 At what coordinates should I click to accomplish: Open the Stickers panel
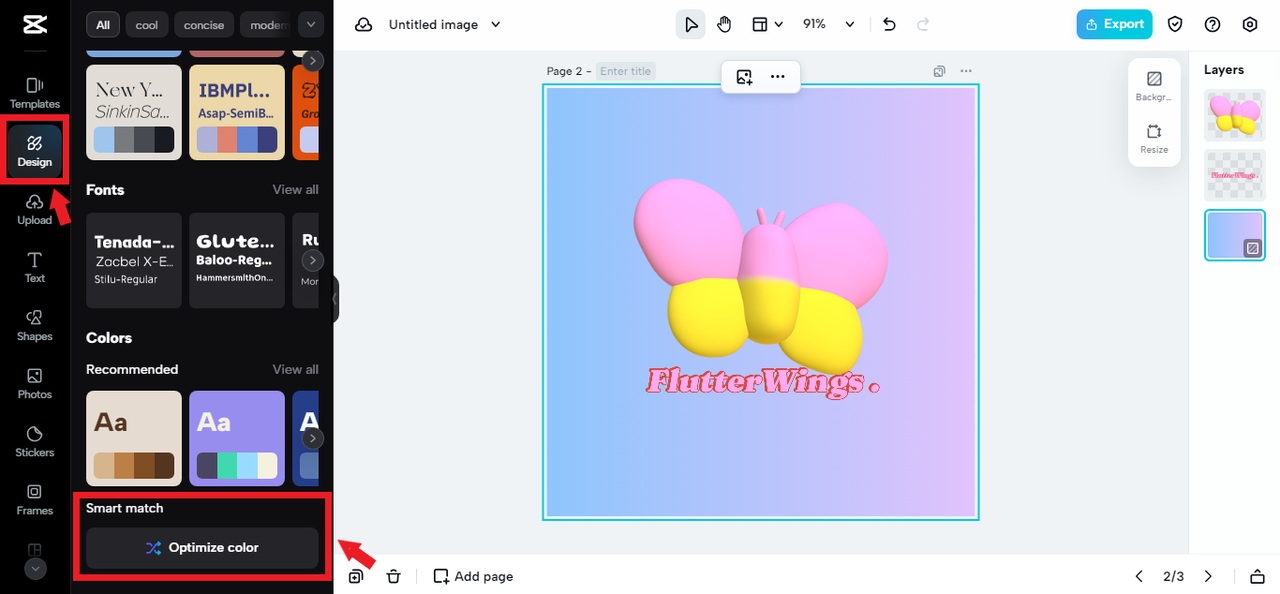[35, 441]
